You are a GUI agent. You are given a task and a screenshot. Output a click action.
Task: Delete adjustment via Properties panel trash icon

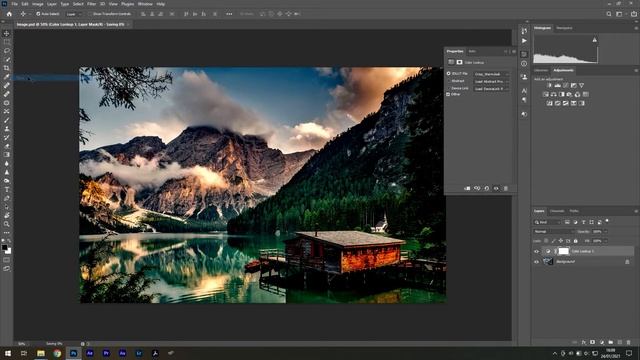pos(506,188)
